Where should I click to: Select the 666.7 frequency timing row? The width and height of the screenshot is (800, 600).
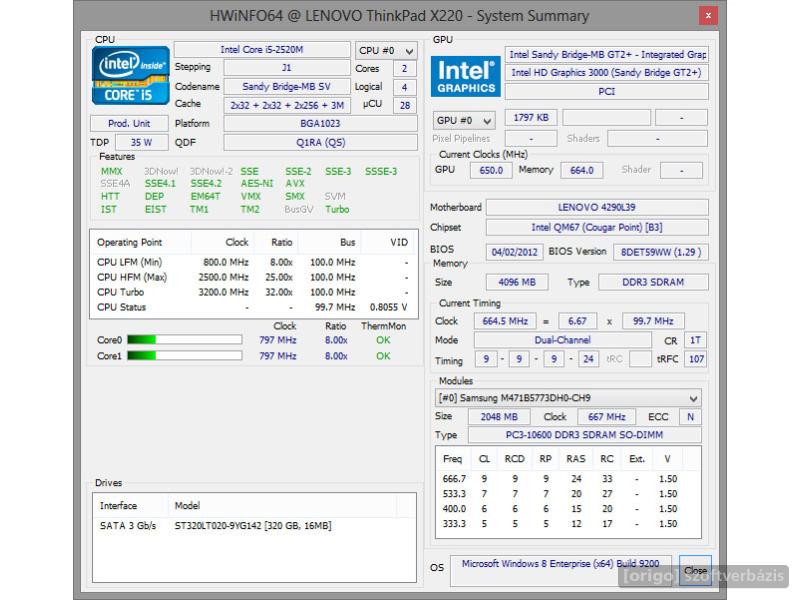pos(567,479)
